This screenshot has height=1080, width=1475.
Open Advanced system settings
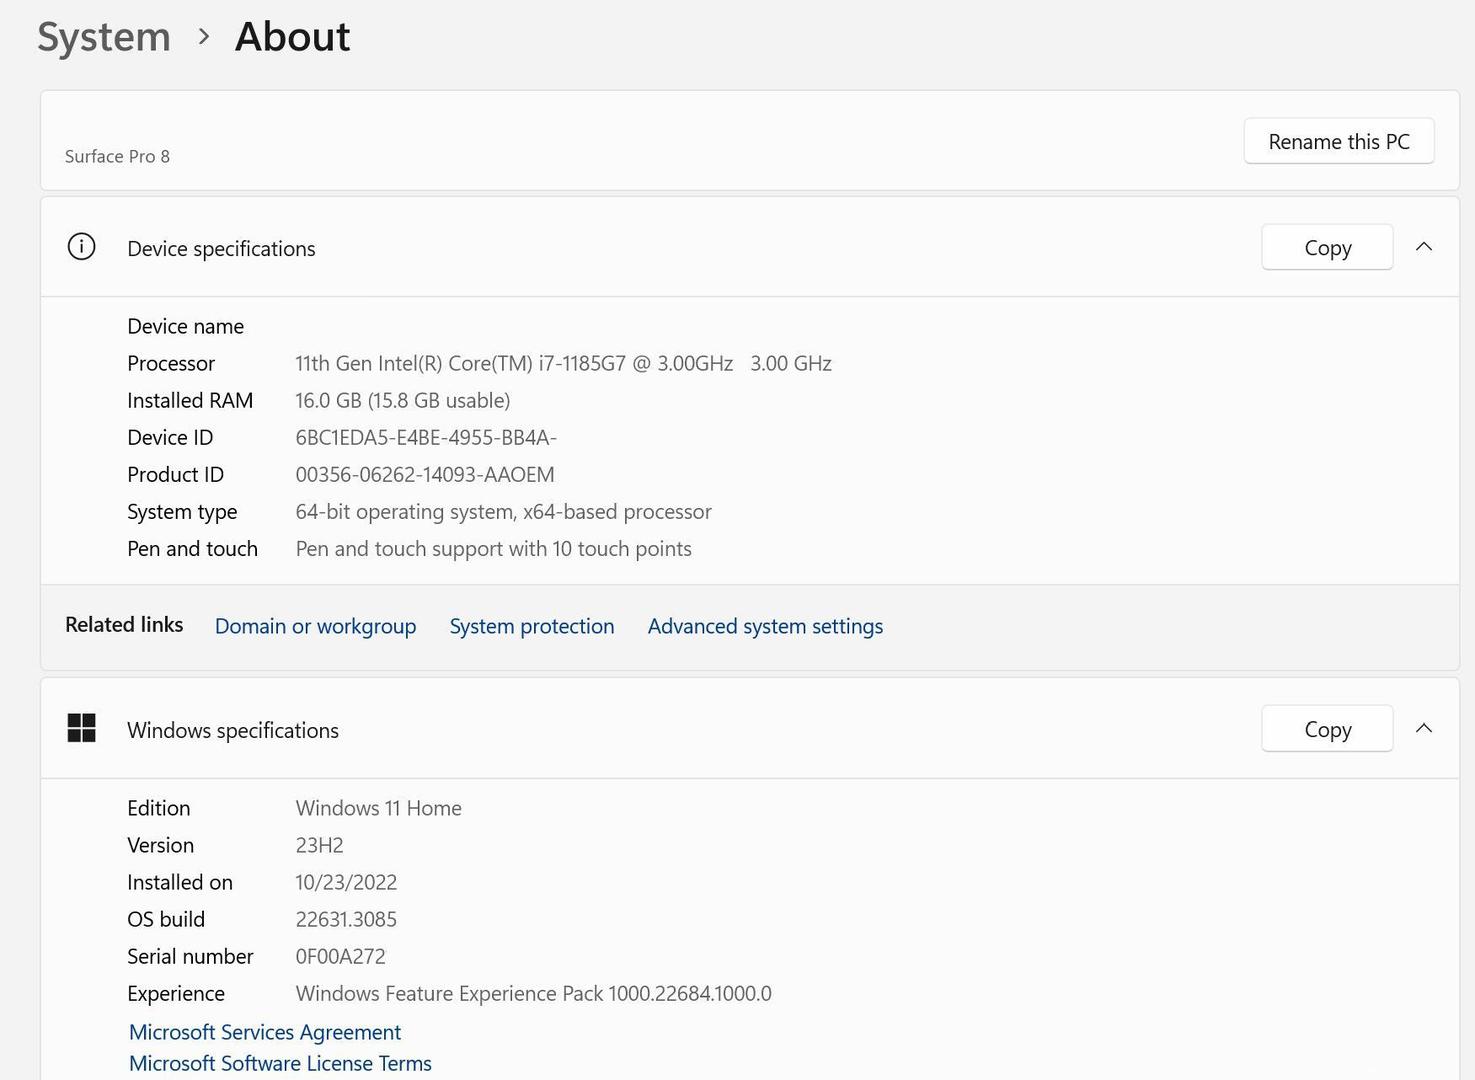[x=765, y=626]
